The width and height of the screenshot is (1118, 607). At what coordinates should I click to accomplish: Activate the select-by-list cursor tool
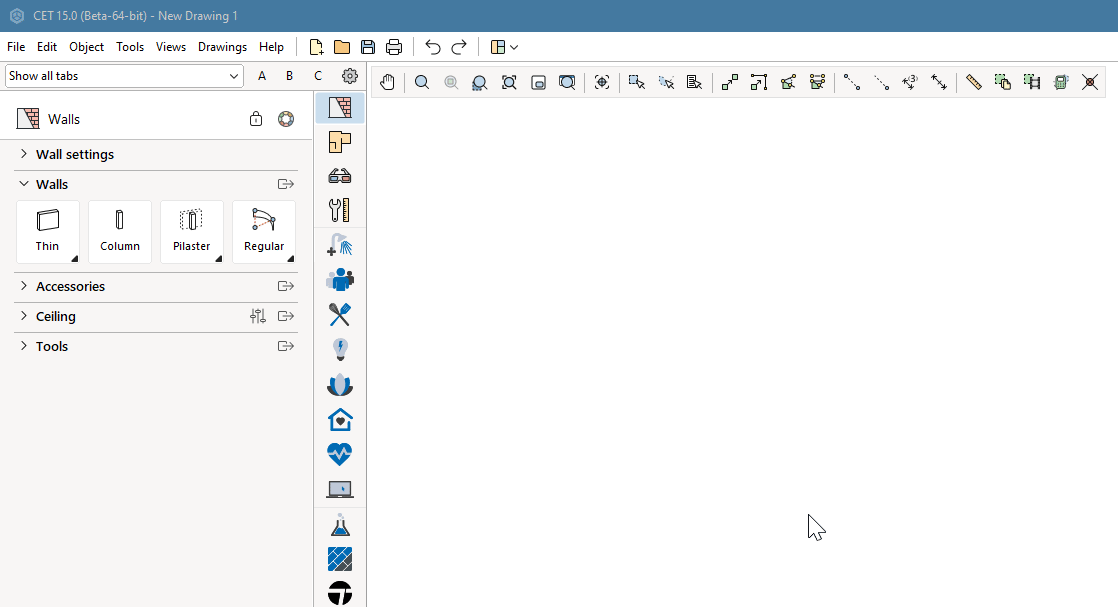pos(694,82)
